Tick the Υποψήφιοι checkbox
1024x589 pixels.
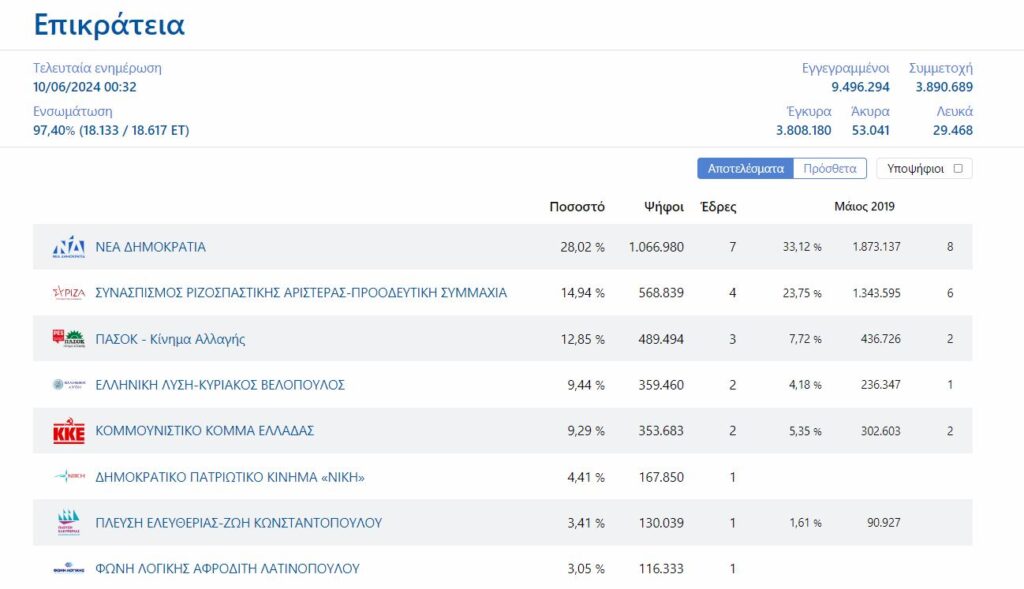[x=958, y=168]
